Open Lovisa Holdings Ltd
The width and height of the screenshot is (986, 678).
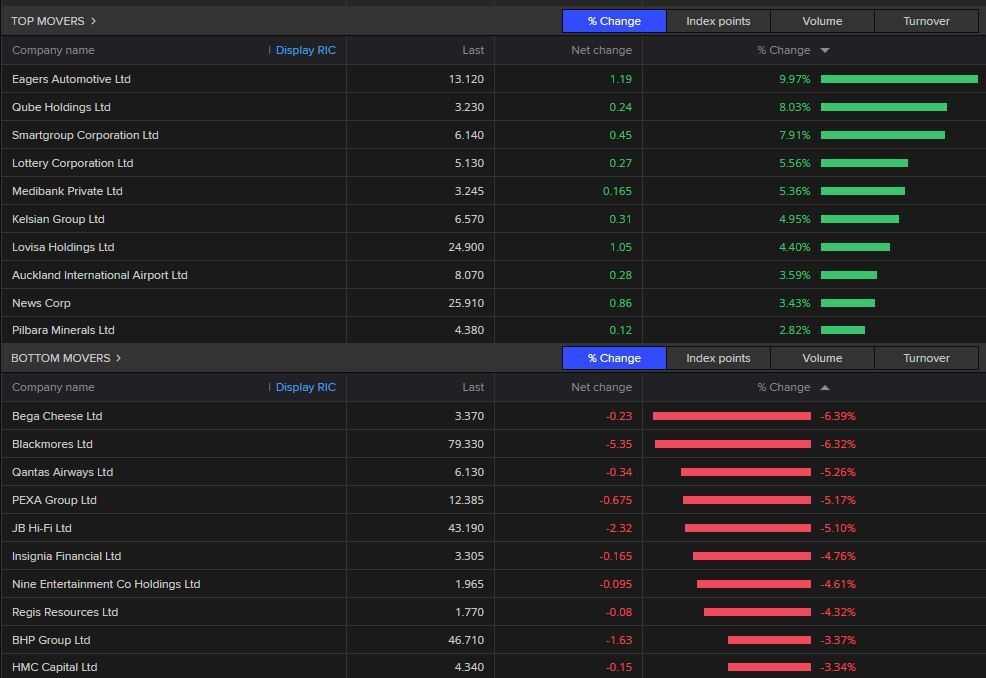63,247
